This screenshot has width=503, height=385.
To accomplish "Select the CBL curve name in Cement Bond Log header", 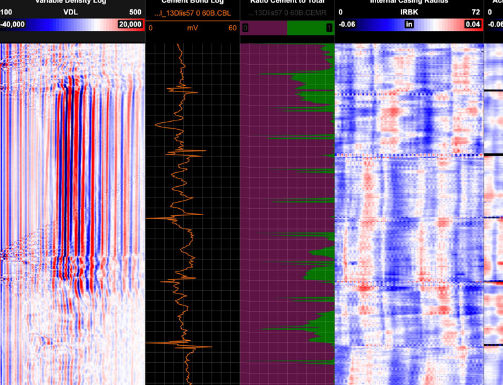I will 193,14.
